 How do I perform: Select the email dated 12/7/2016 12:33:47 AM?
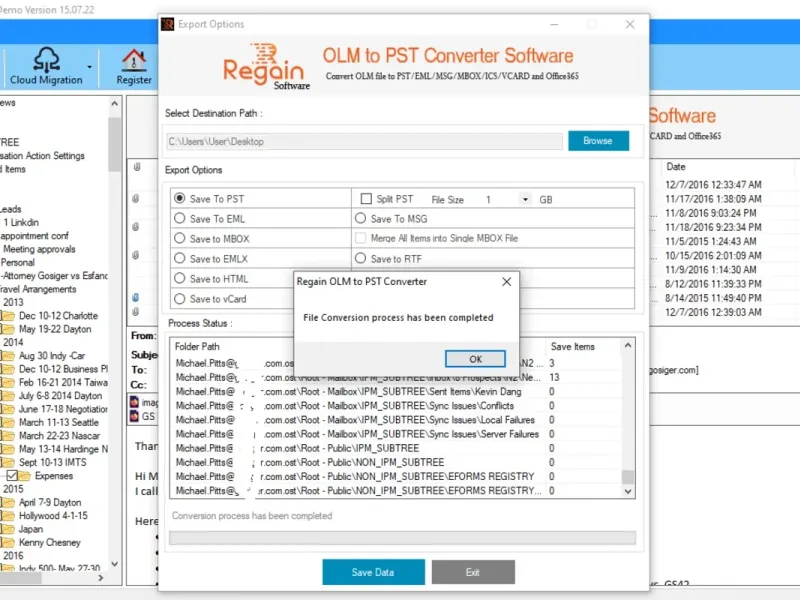coord(713,184)
